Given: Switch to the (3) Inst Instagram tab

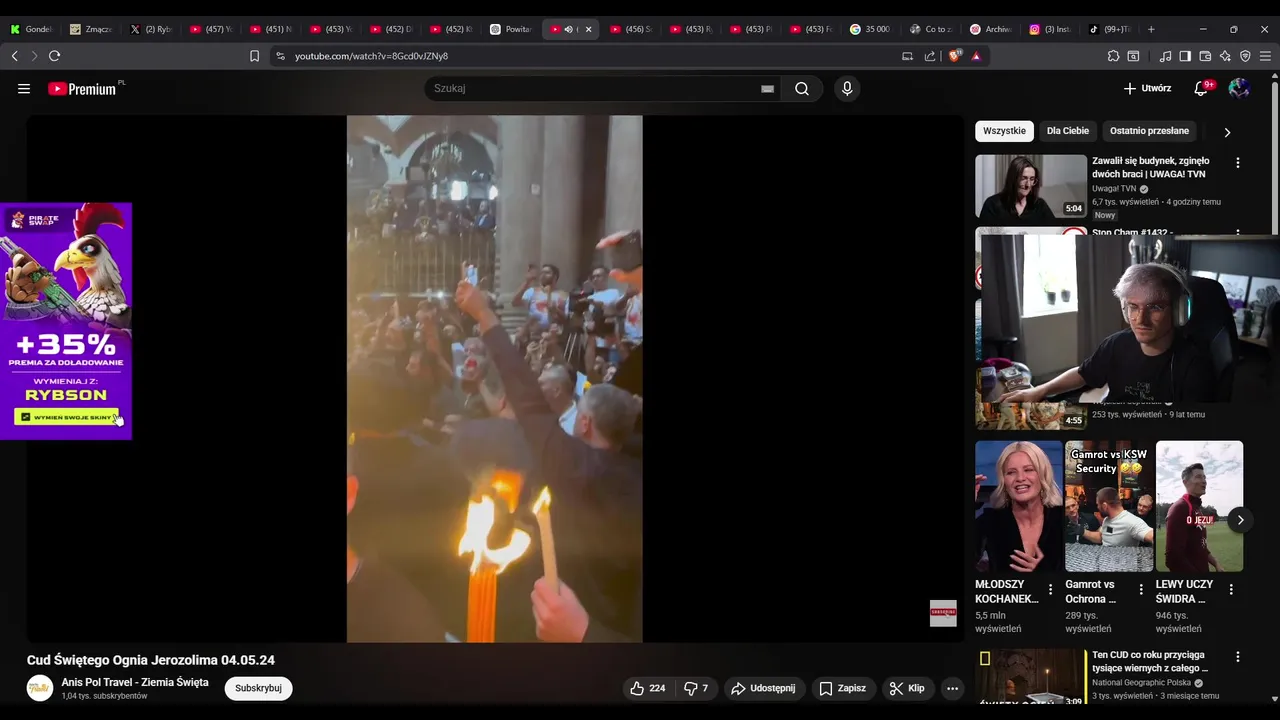Looking at the screenshot, I should (x=1050, y=29).
